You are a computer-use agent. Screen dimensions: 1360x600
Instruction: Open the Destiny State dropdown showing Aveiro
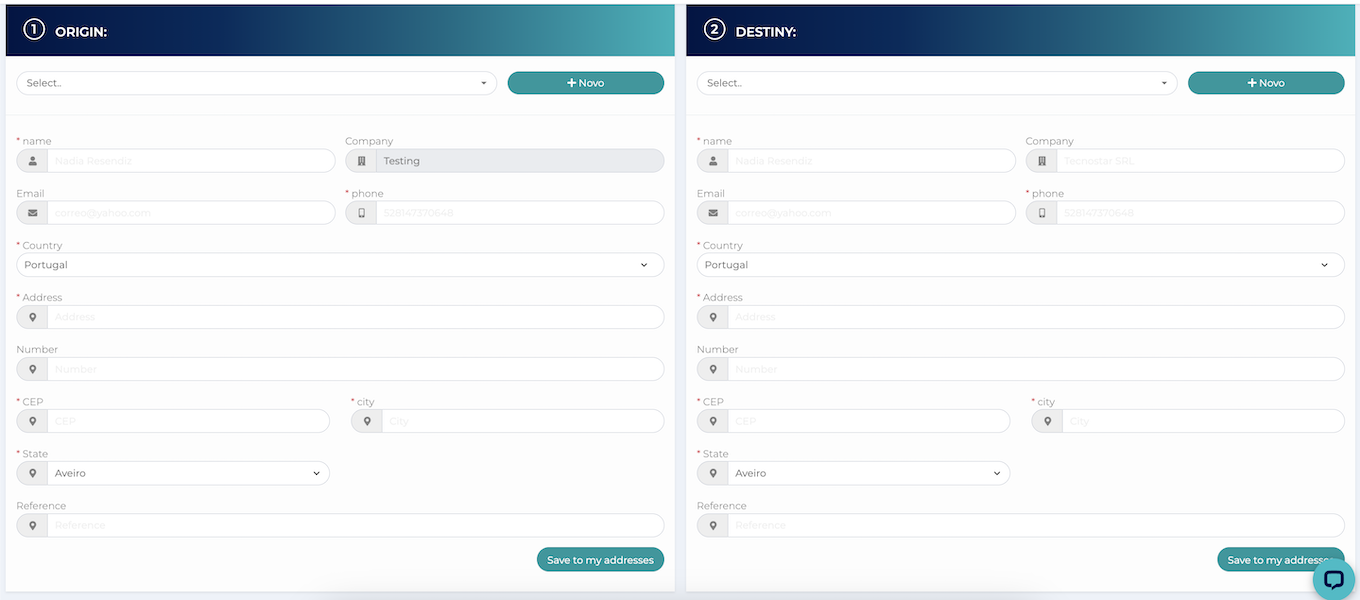867,473
